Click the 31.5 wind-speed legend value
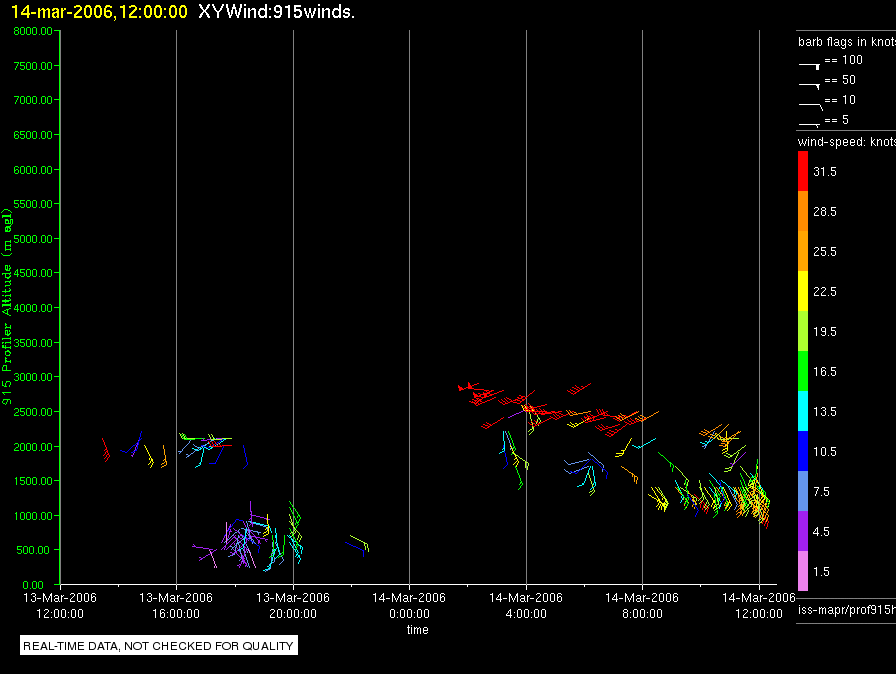The height and width of the screenshot is (674, 896). coord(825,171)
